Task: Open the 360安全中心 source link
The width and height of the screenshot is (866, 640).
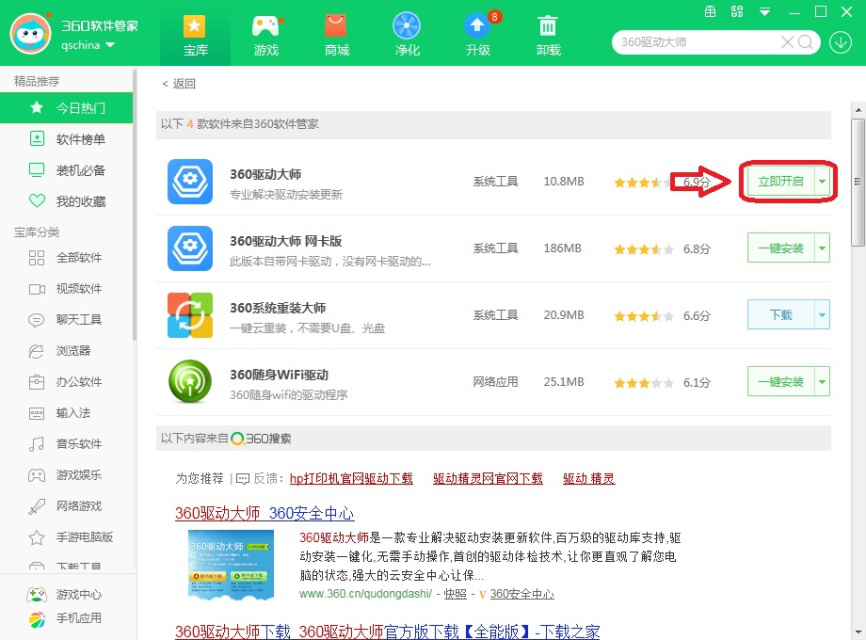Action: pos(522,594)
